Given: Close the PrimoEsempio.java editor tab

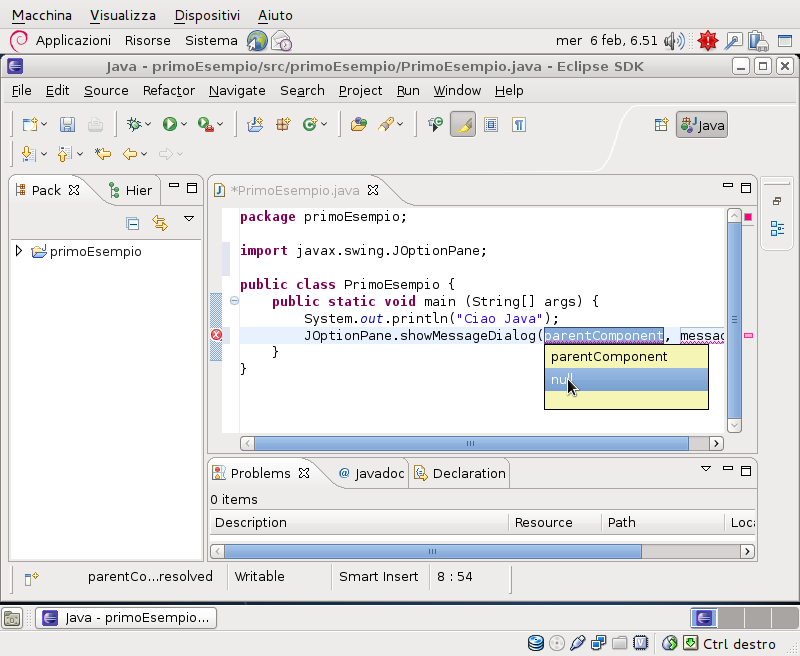Looking at the screenshot, I should tap(373, 190).
